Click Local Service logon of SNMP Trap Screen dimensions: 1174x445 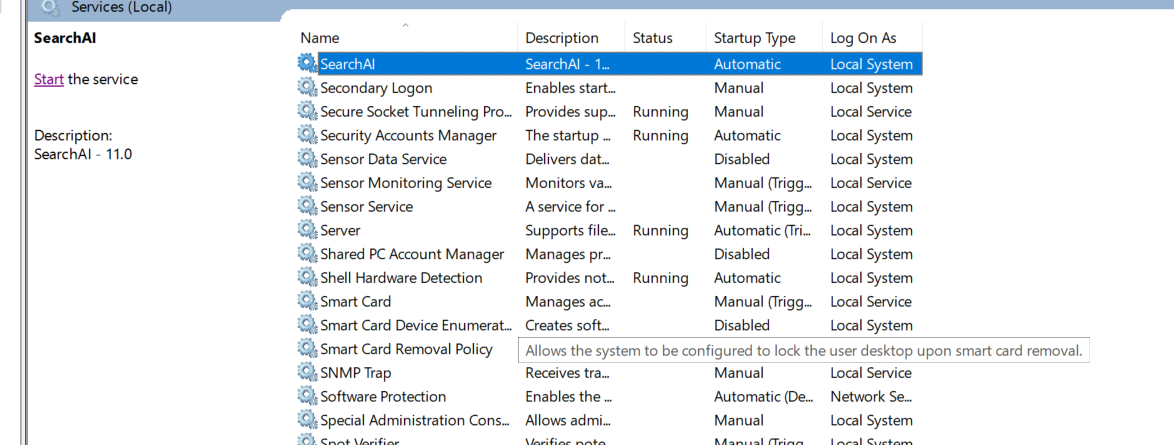click(871, 372)
